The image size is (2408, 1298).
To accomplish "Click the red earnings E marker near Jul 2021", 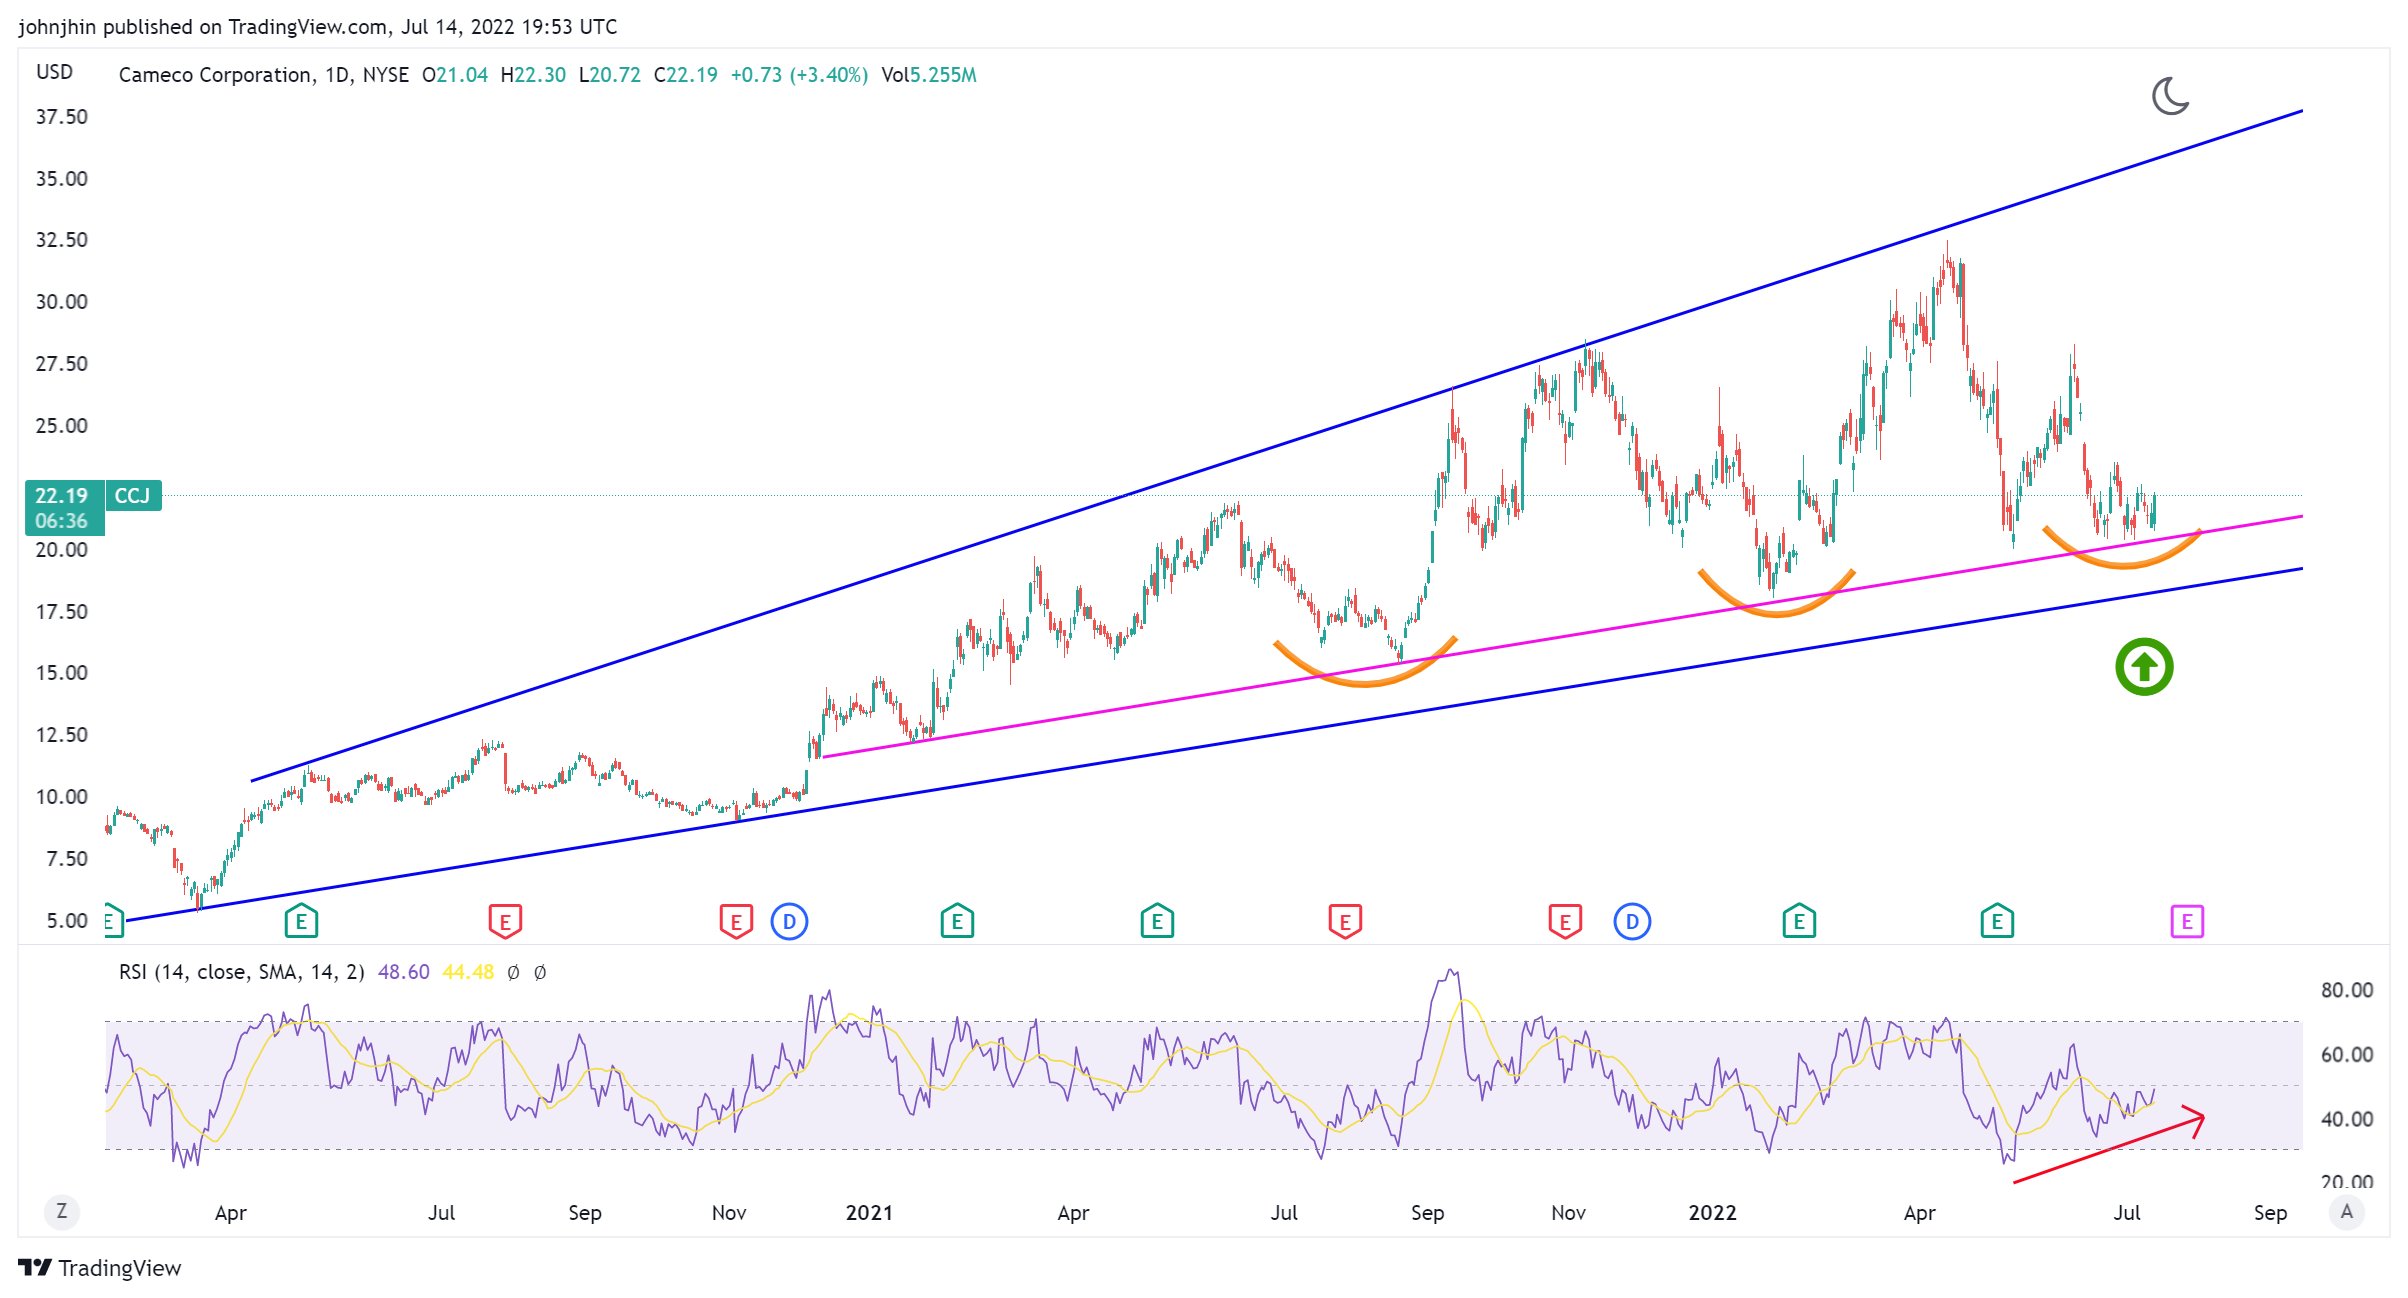I will [1345, 921].
